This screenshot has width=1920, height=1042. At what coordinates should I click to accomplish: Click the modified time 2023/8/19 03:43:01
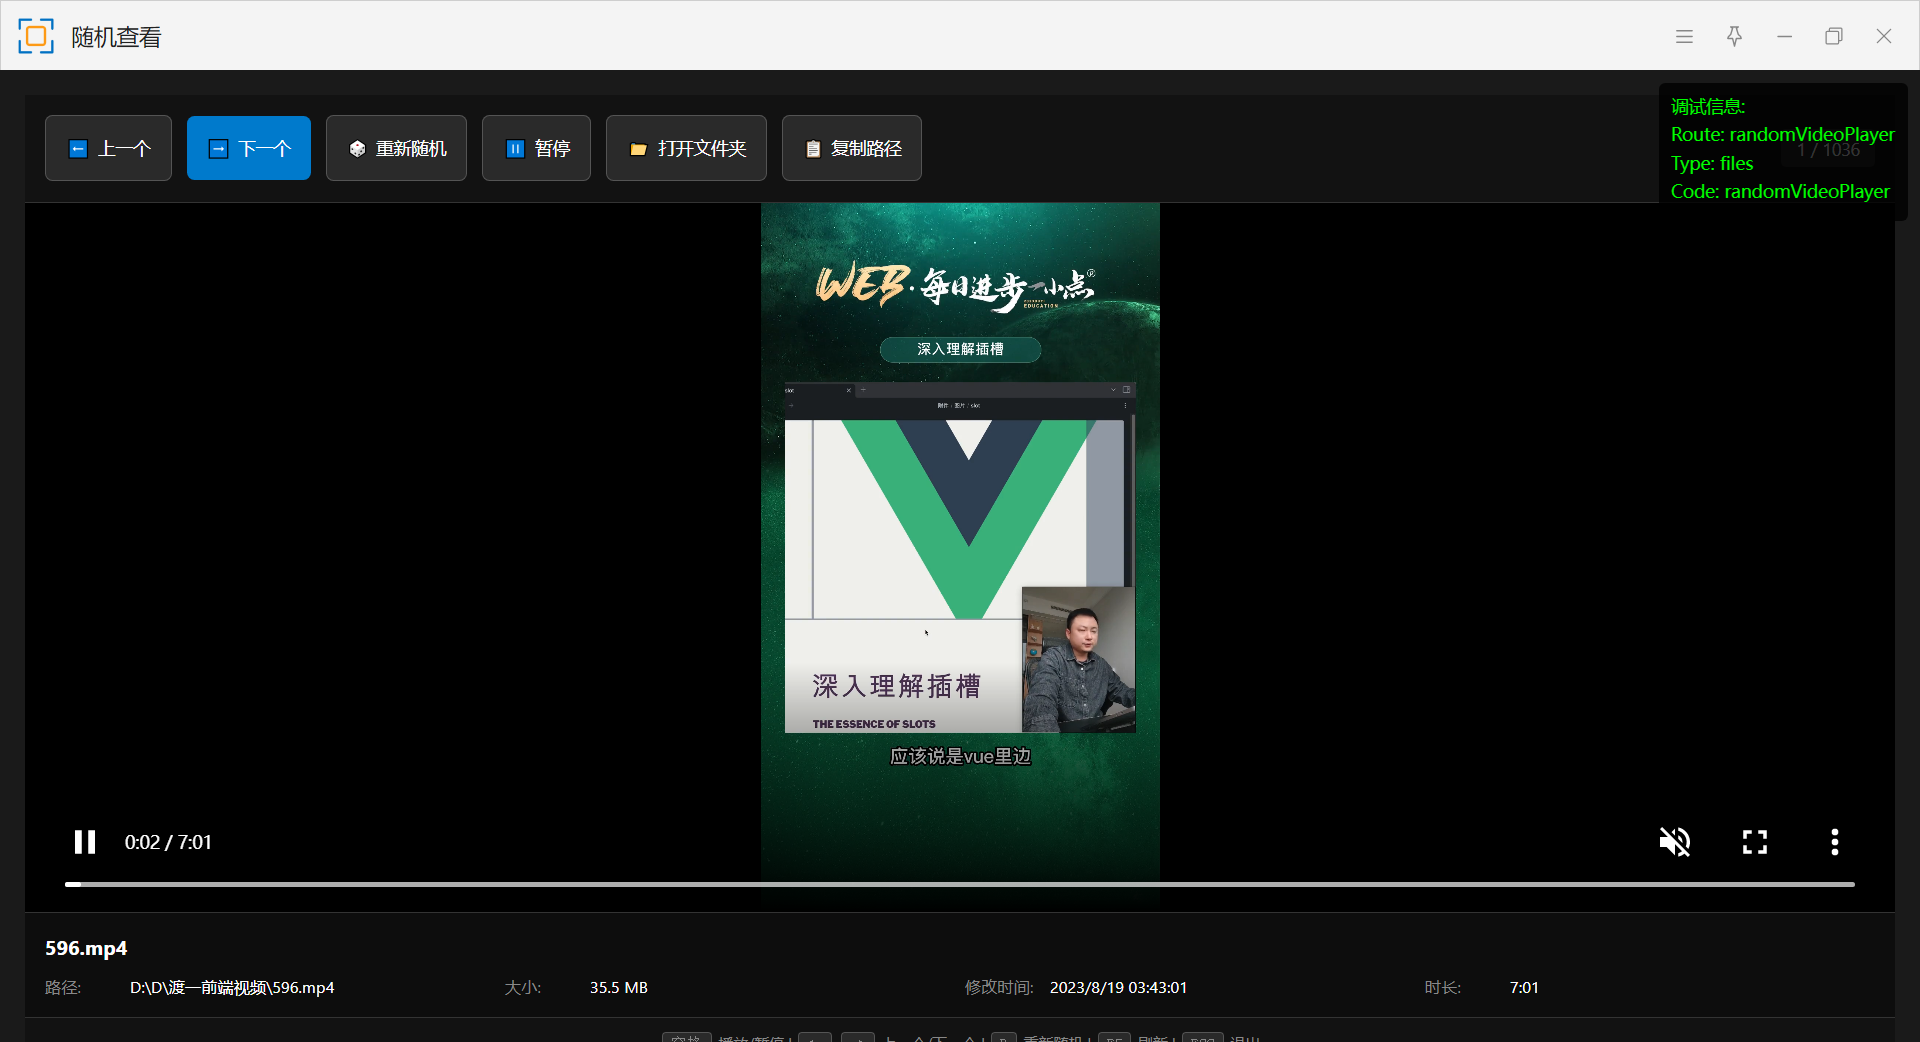[x=1118, y=988]
